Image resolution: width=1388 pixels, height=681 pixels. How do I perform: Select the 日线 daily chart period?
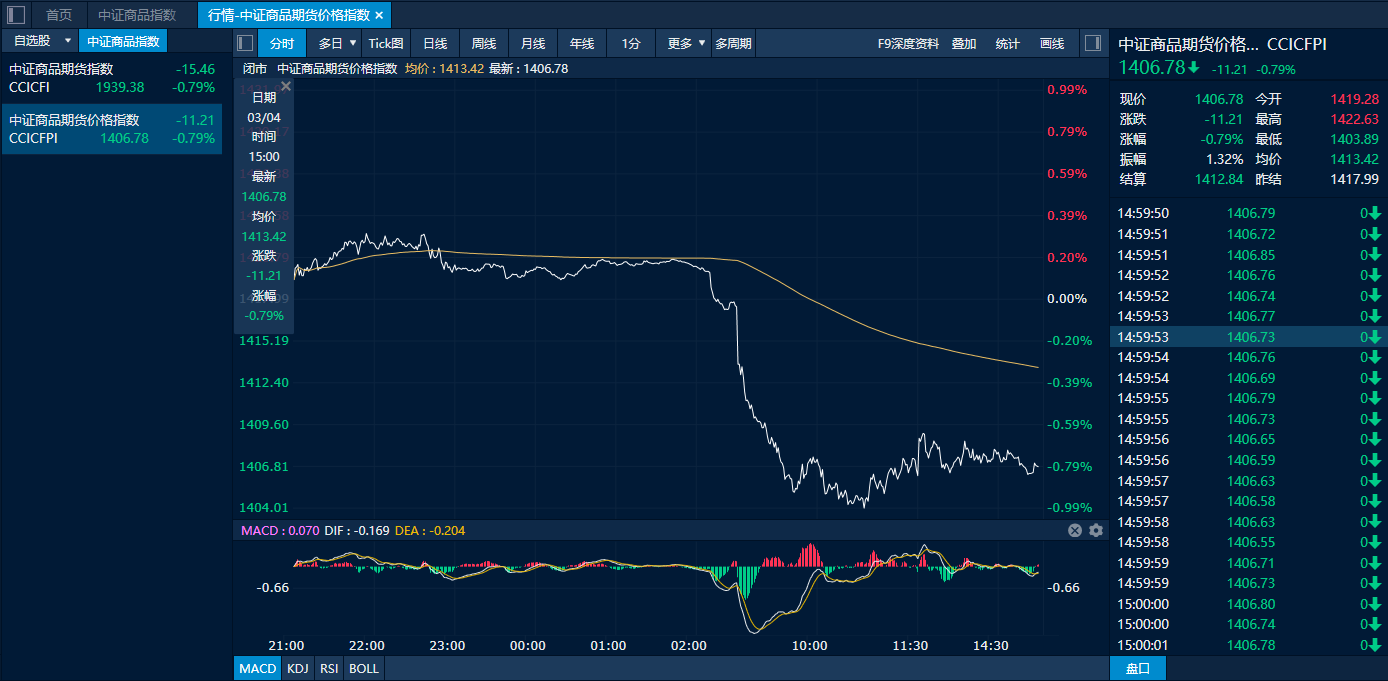[435, 43]
